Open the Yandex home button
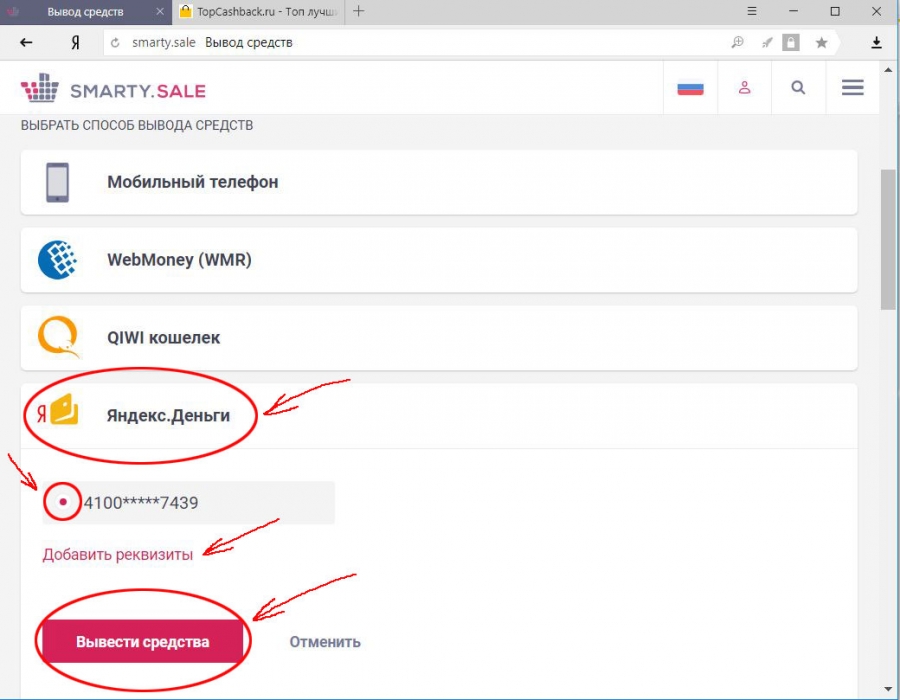The height and width of the screenshot is (700, 900). click(x=75, y=42)
